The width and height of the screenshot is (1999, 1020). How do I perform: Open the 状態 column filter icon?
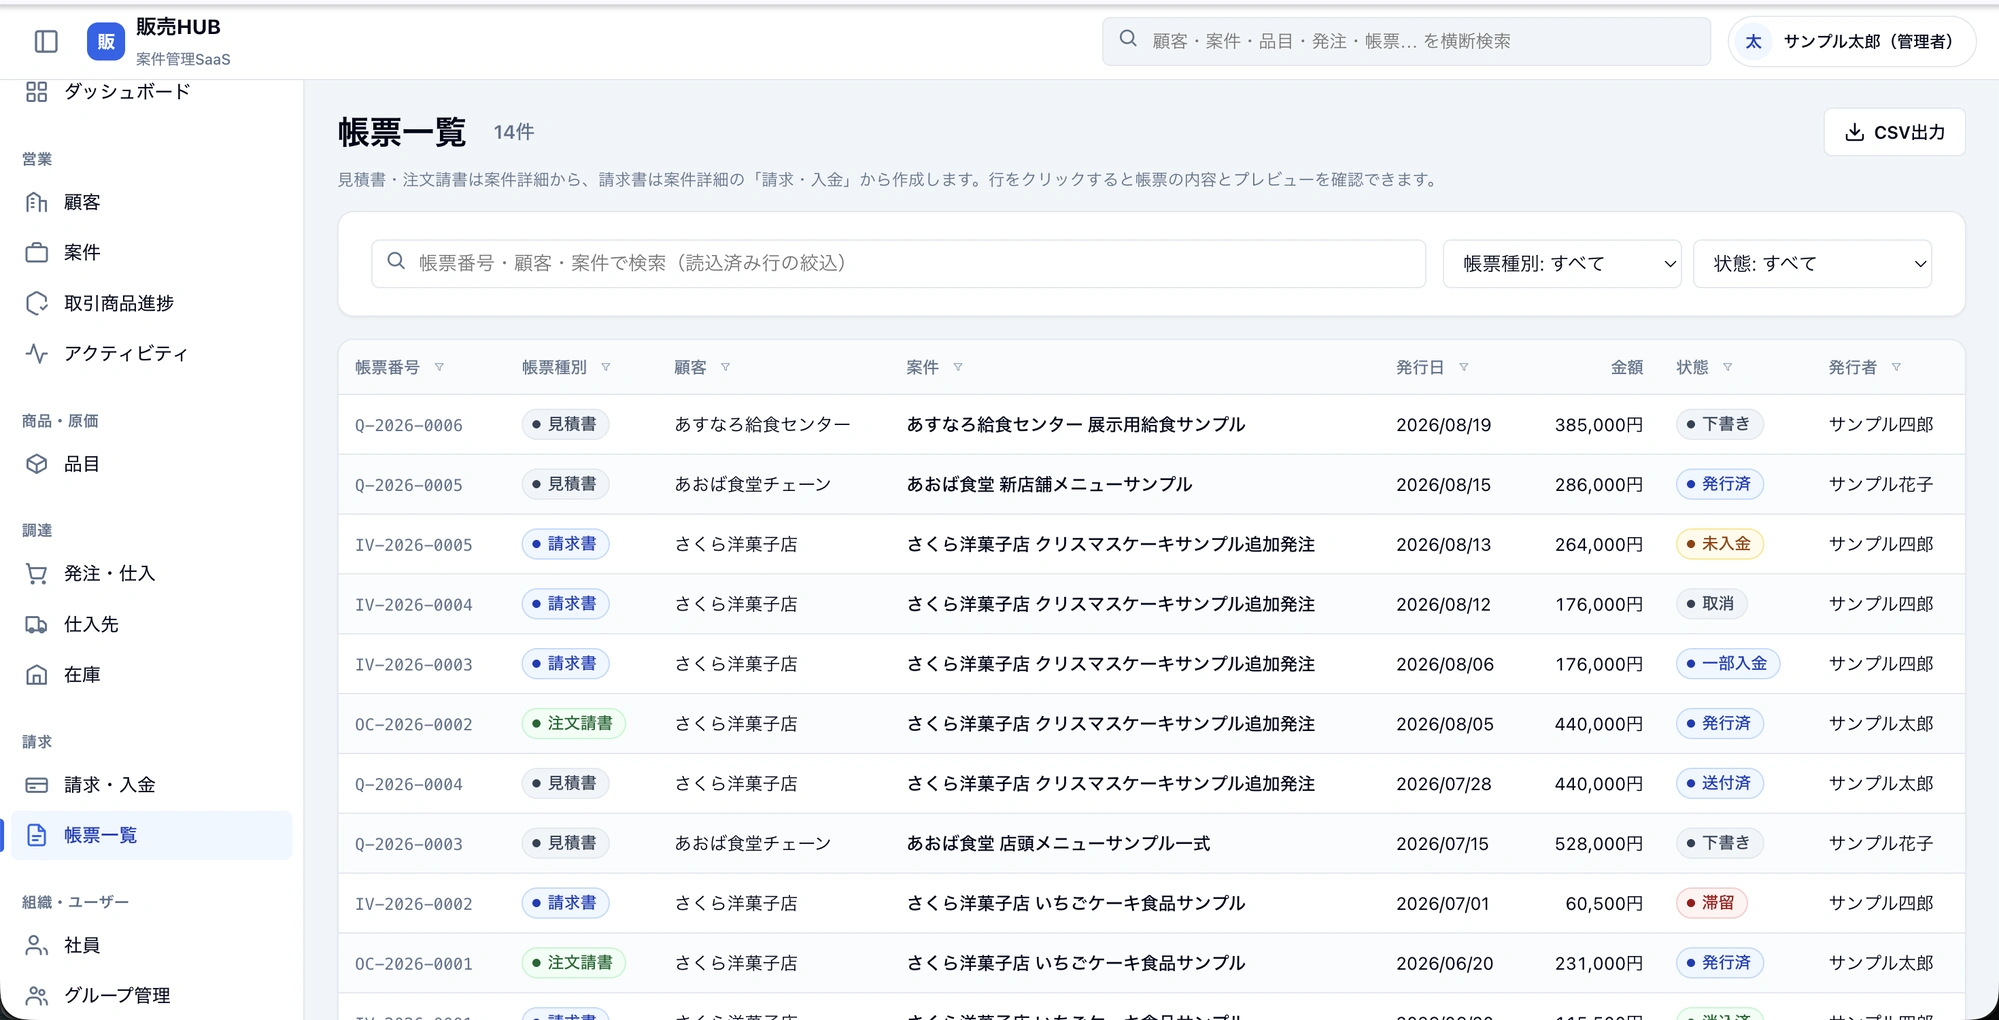[x=1727, y=367]
